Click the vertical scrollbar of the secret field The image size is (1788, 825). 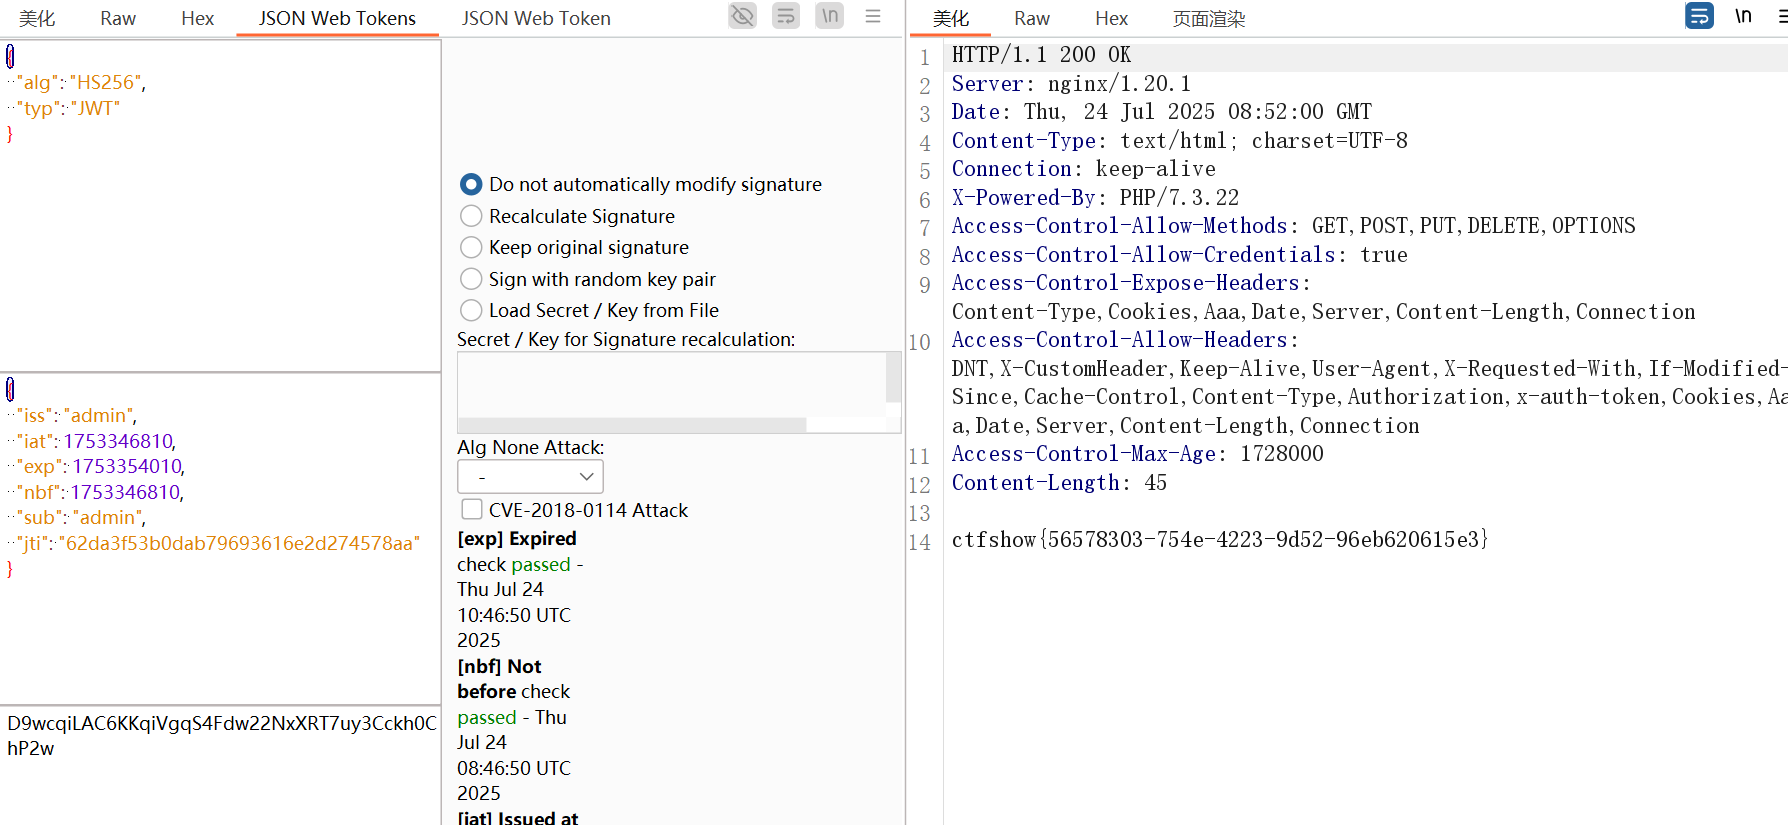(893, 378)
